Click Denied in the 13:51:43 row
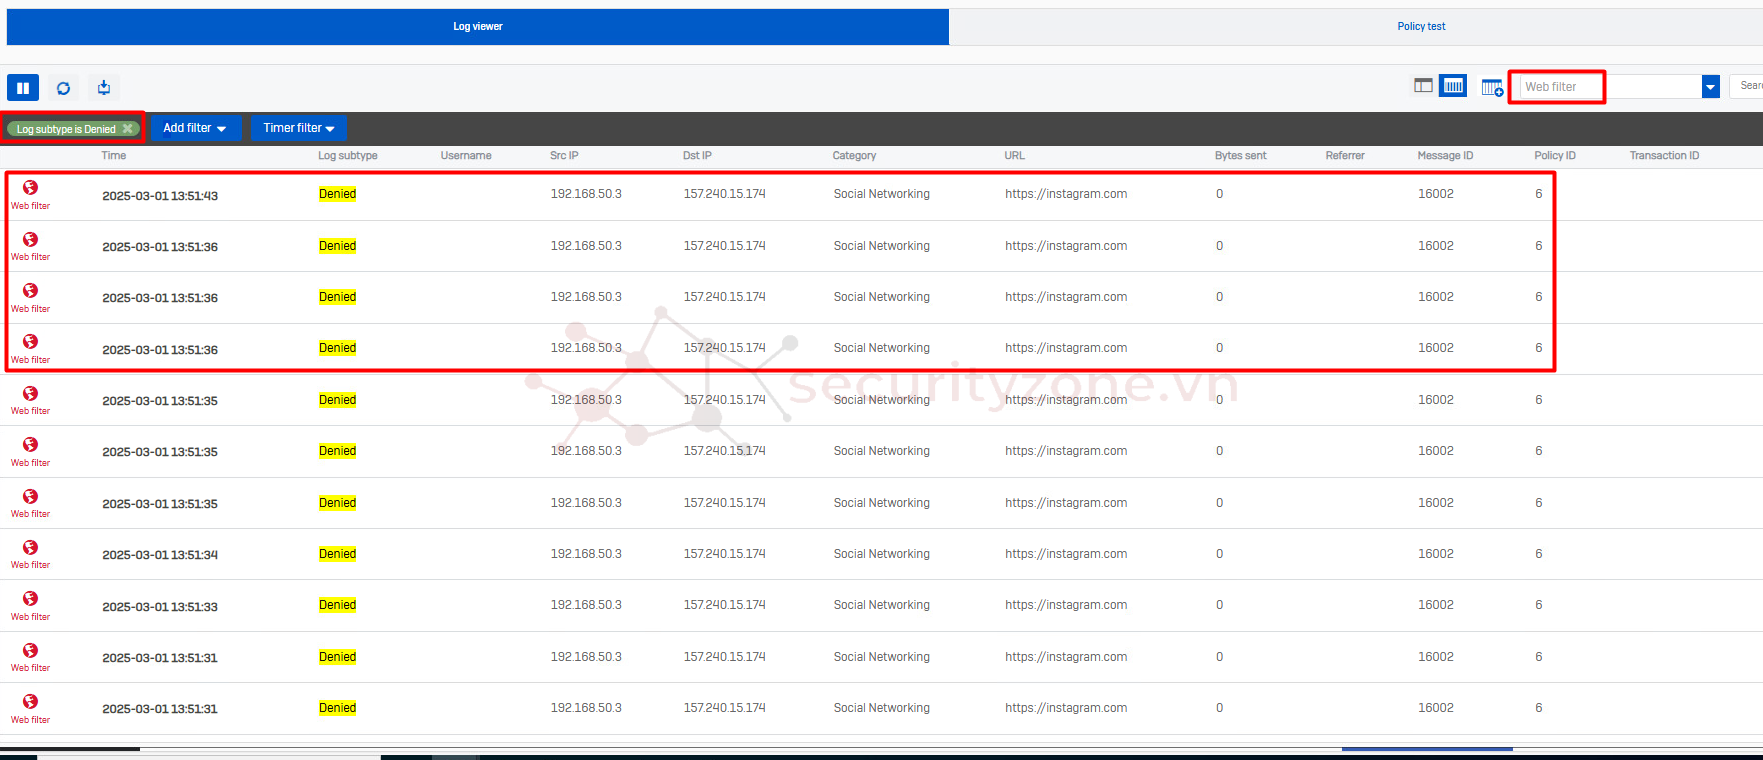1763x760 pixels. pos(338,194)
